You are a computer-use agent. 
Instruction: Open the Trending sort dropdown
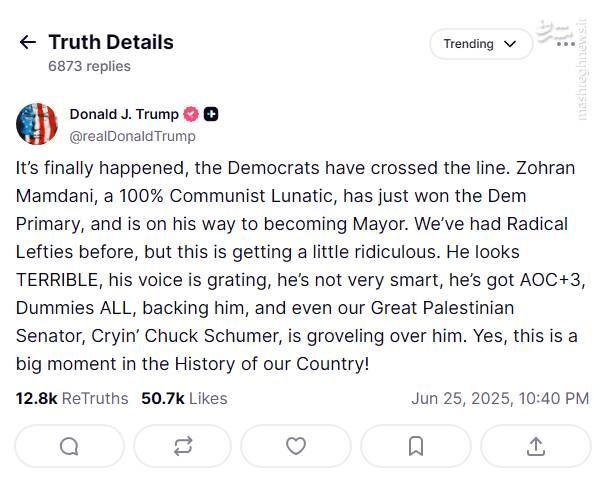pos(480,44)
